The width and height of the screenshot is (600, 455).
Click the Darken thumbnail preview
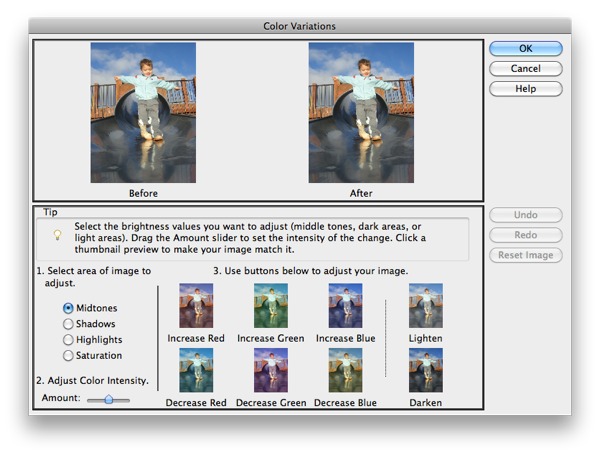[x=426, y=370]
